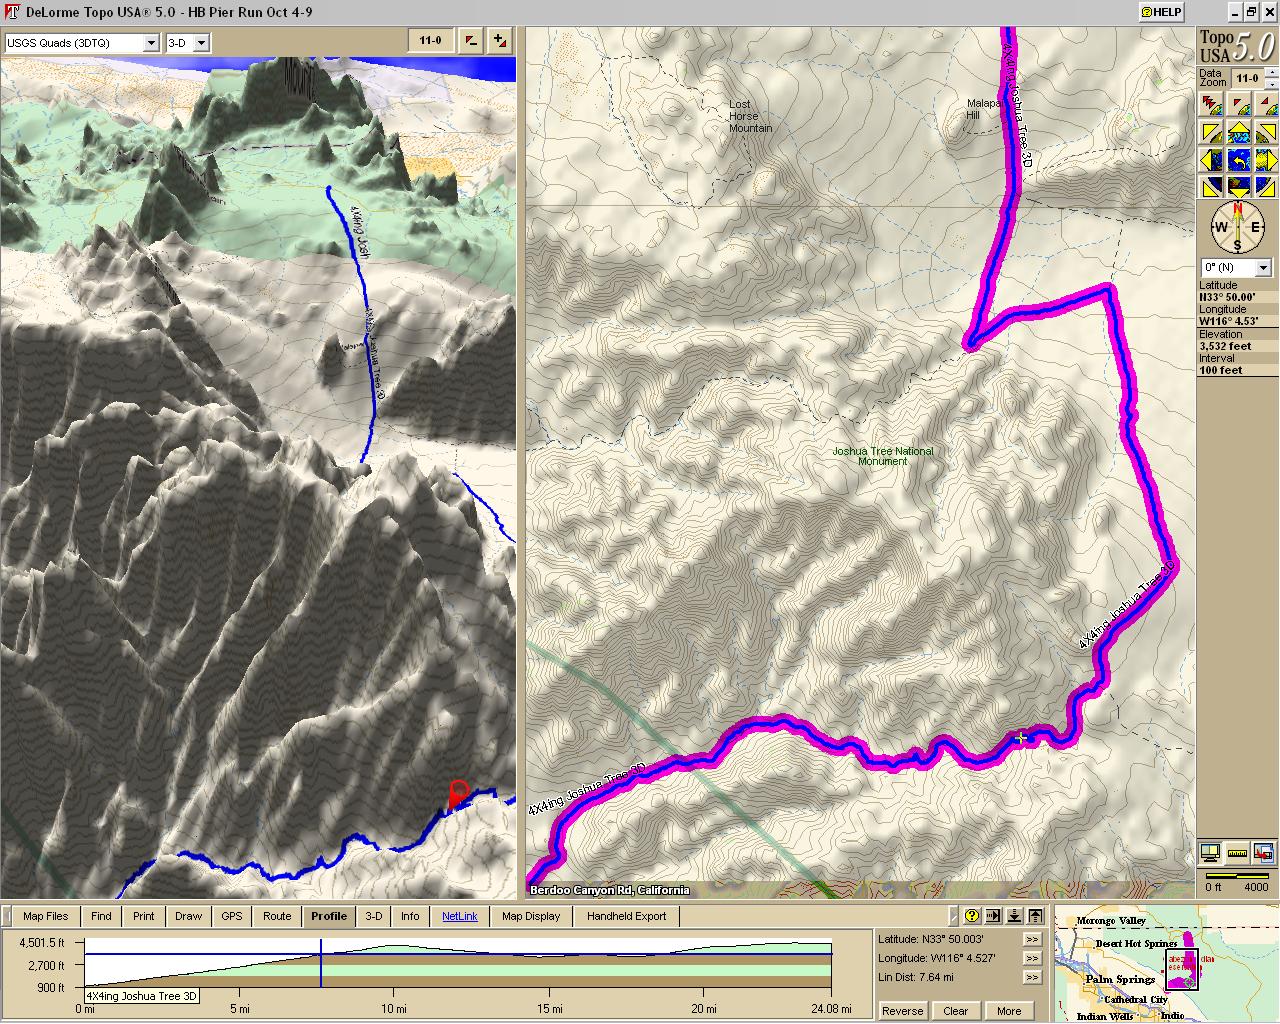Switch to the Map Display tab

pyautogui.click(x=531, y=916)
